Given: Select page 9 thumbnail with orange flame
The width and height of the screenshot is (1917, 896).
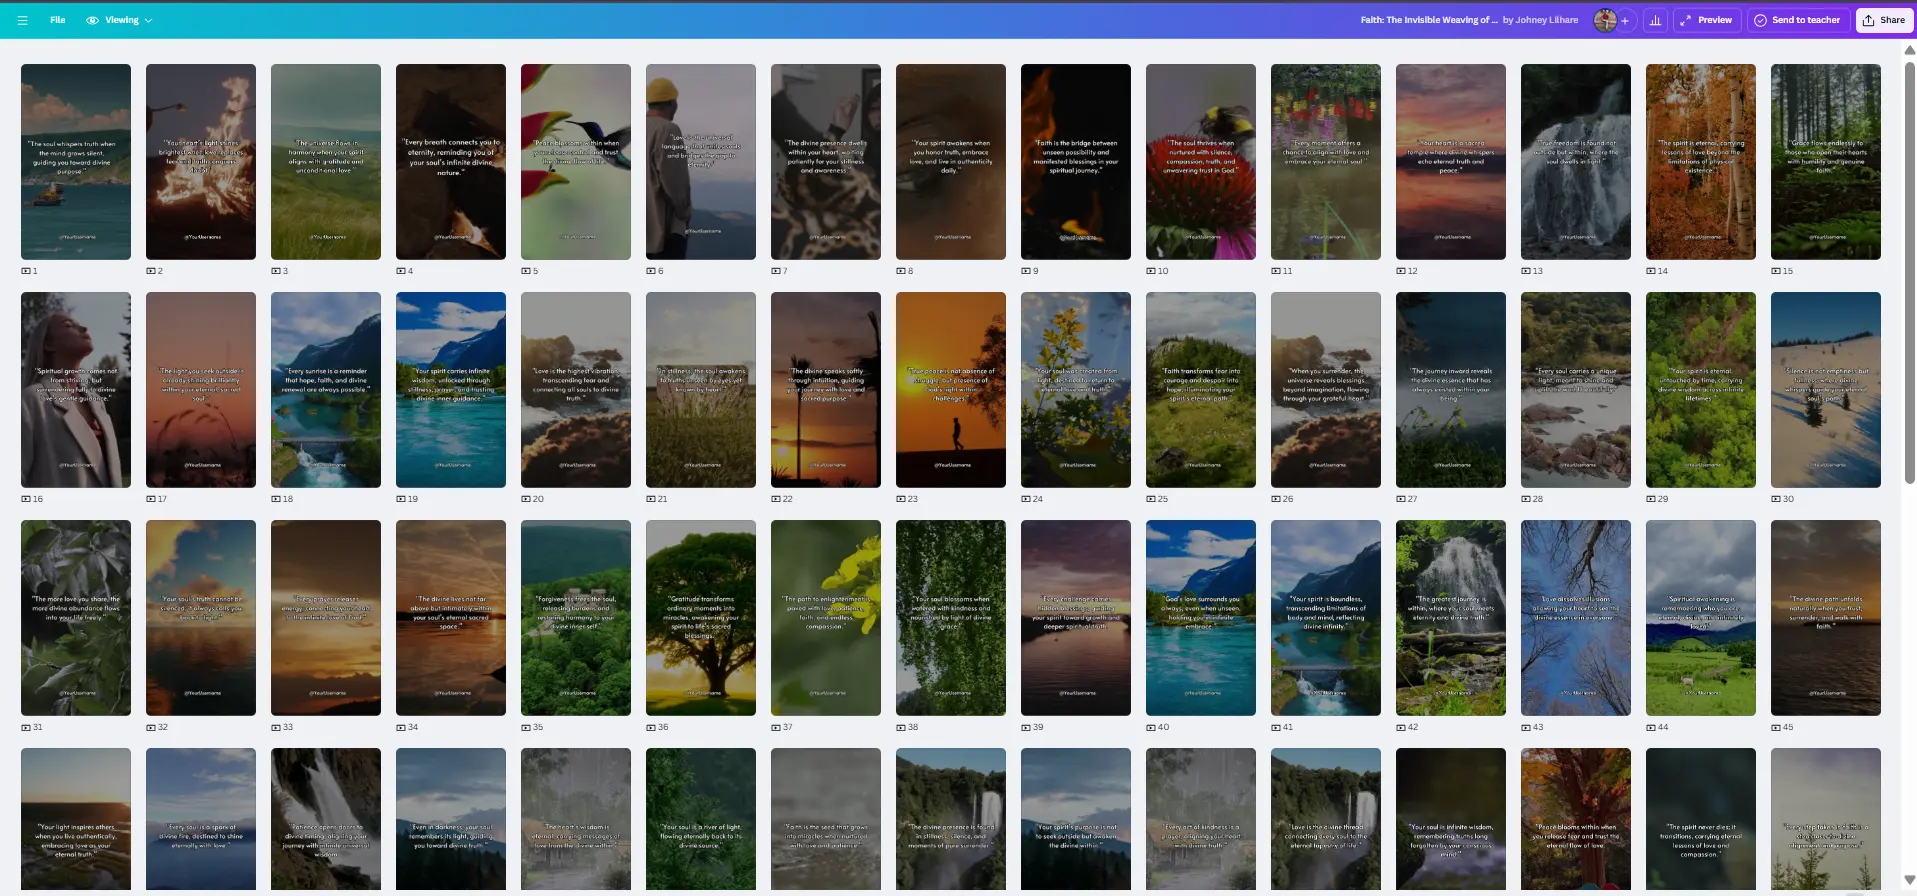Looking at the screenshot, I should point(1076,162).
